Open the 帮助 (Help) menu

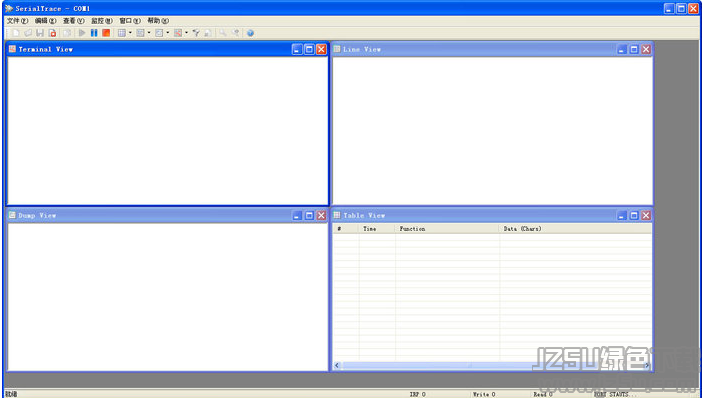click(x=158, y=21)
